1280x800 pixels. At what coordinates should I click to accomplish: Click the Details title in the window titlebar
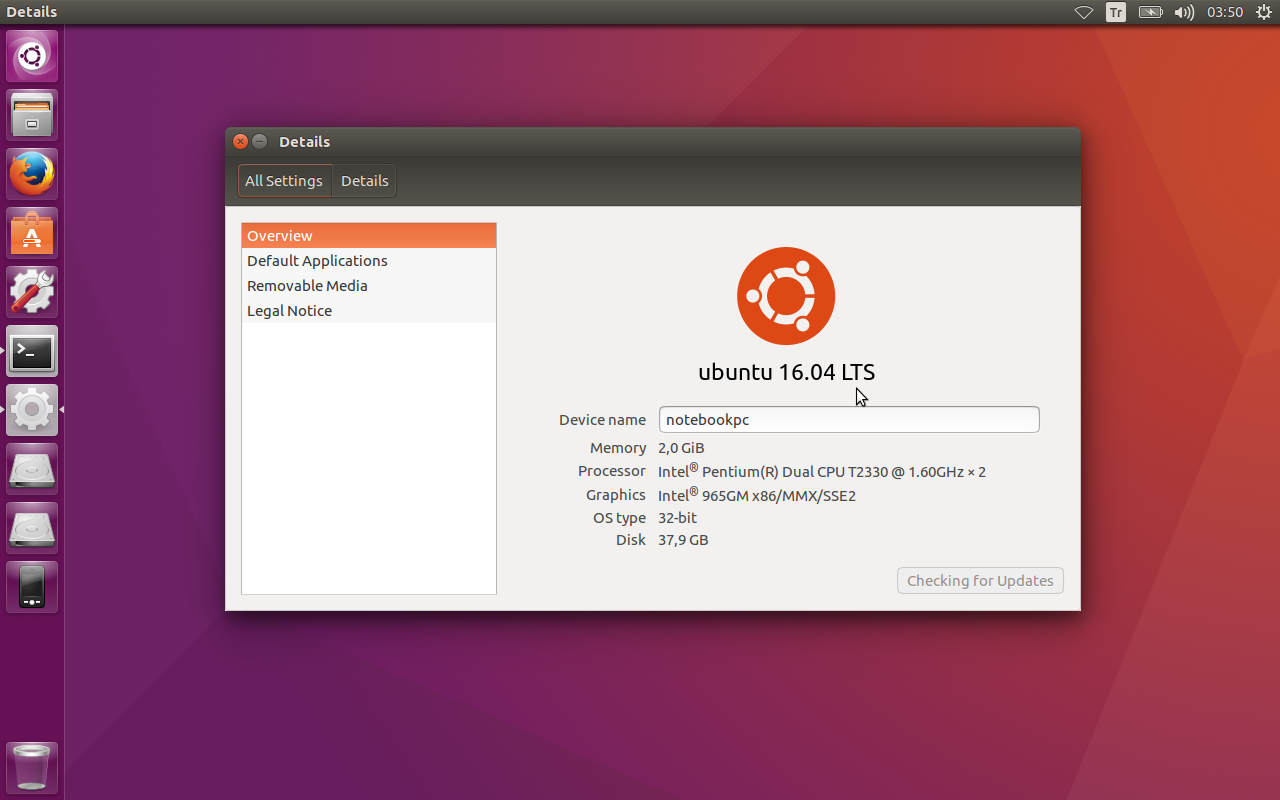(x=304, y=142)
